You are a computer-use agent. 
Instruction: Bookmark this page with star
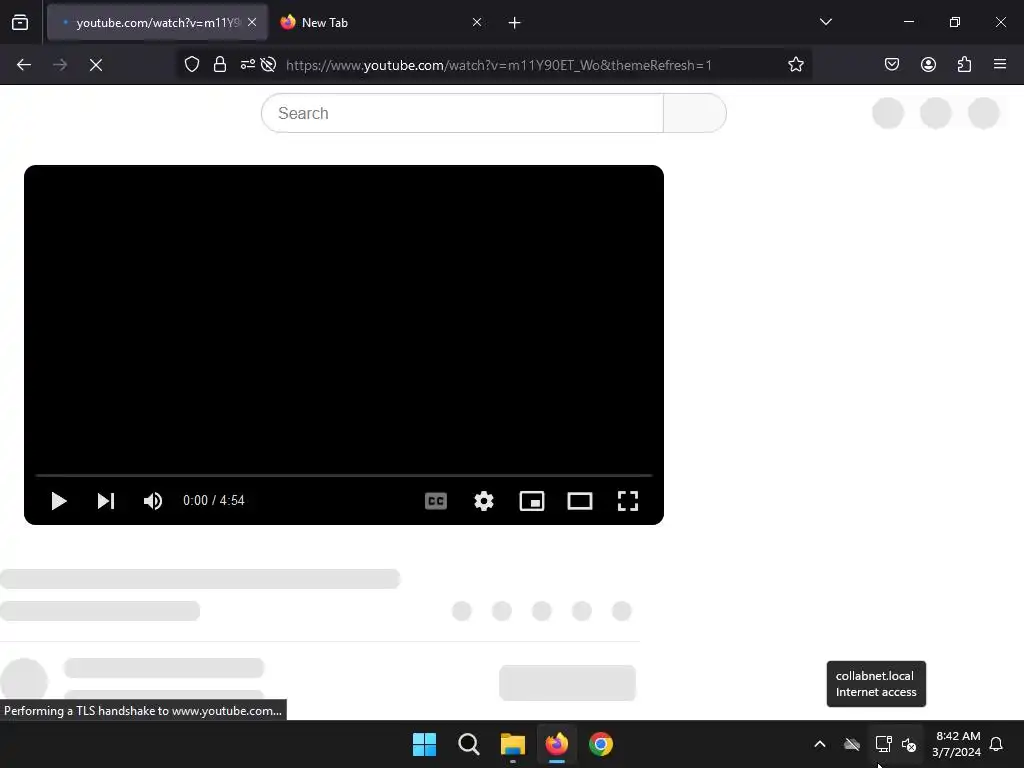click(795, 65)
